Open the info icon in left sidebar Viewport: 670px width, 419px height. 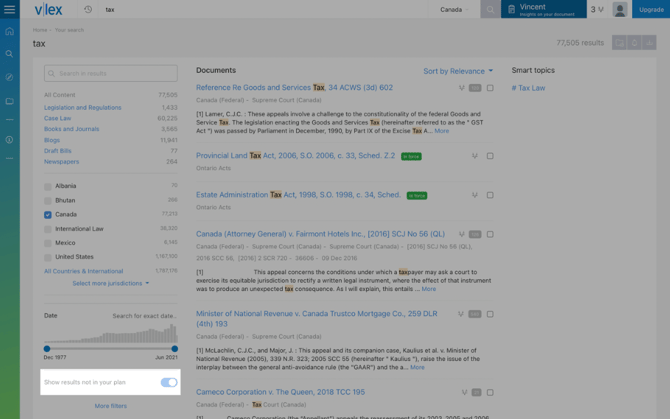pos(9,140)
